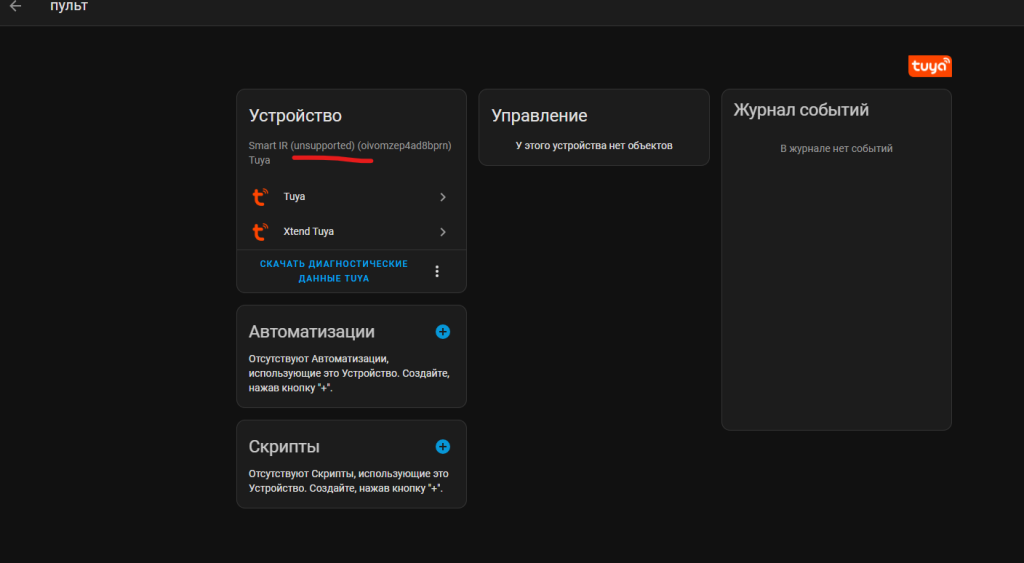Go back using the top-left arrow
This screenshot has height=563, width=1024.
pos(16,6)
